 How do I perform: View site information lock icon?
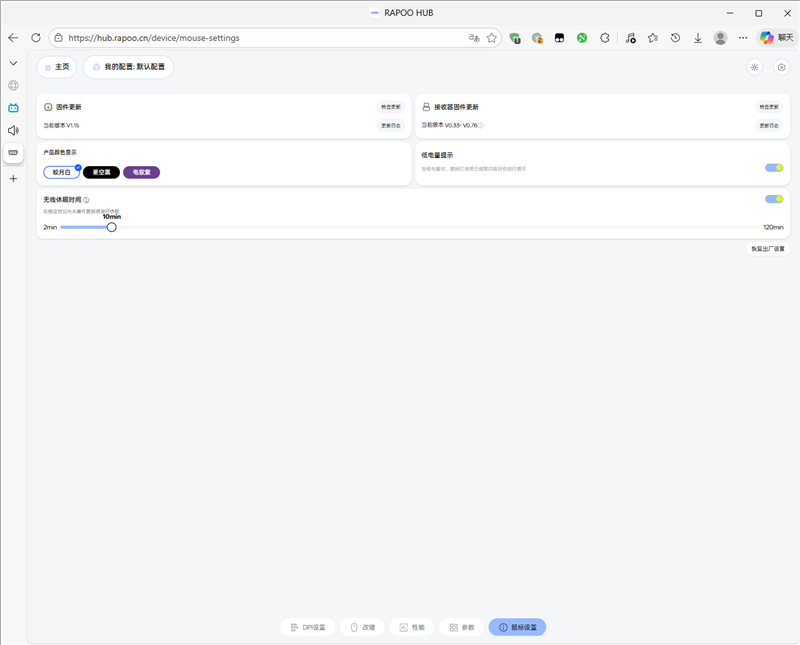coord(59,38)
